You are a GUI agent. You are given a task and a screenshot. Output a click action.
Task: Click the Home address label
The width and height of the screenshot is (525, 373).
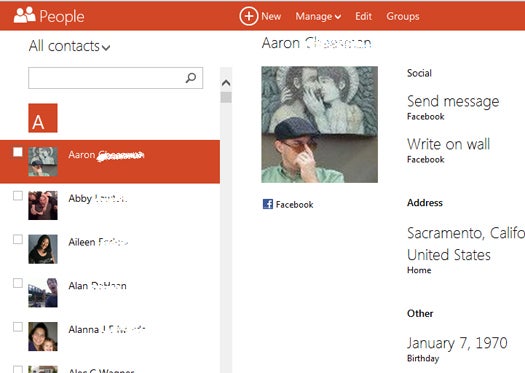pyautogui.click(x=419, y=270)
